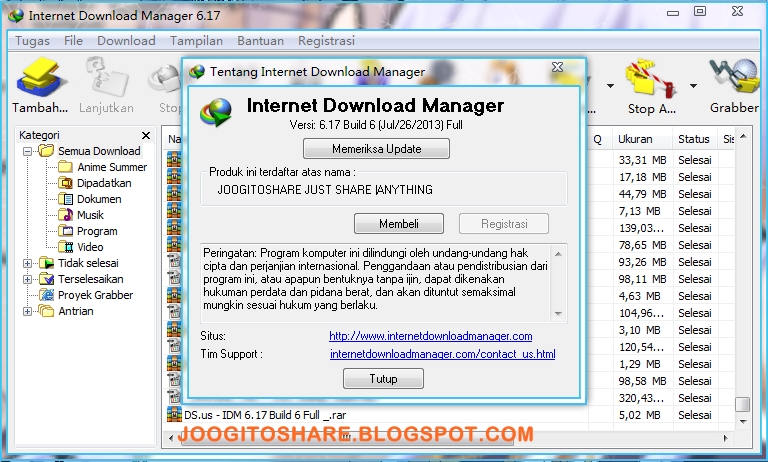The height and width of the screenshot is (462, 768).
Task: Close the Kategori panel
Action: [146, 135]
